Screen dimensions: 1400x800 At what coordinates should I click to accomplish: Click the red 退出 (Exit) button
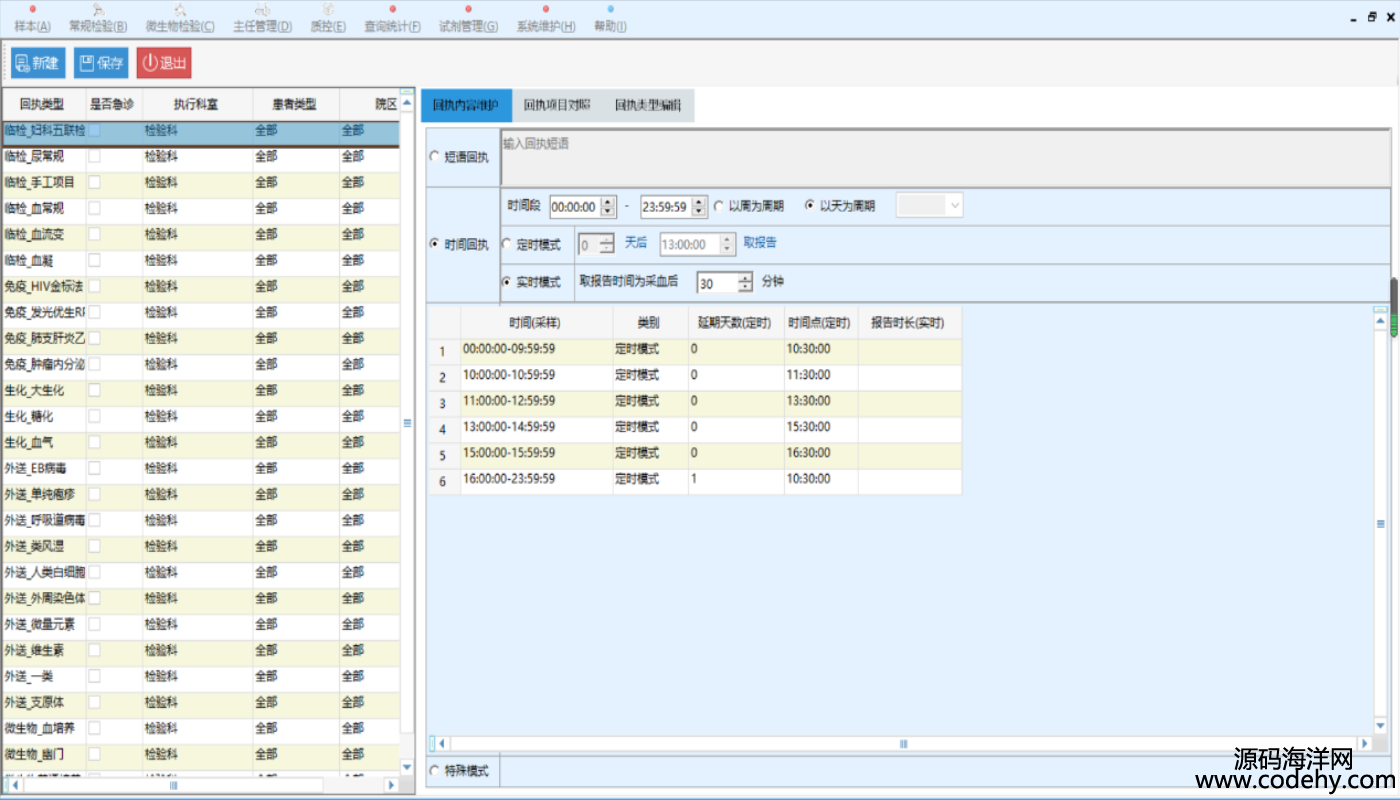click(x=164, y=63)
